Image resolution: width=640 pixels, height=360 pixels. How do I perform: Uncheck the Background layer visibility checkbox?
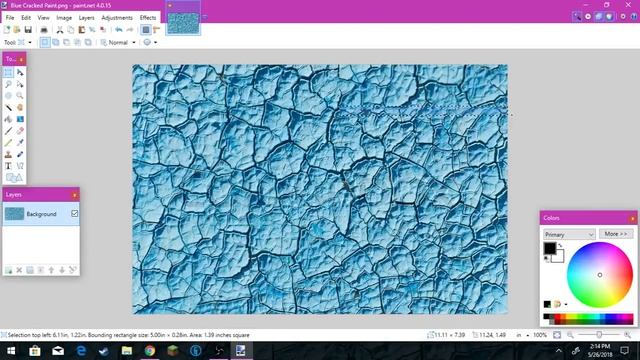[74, 213]
